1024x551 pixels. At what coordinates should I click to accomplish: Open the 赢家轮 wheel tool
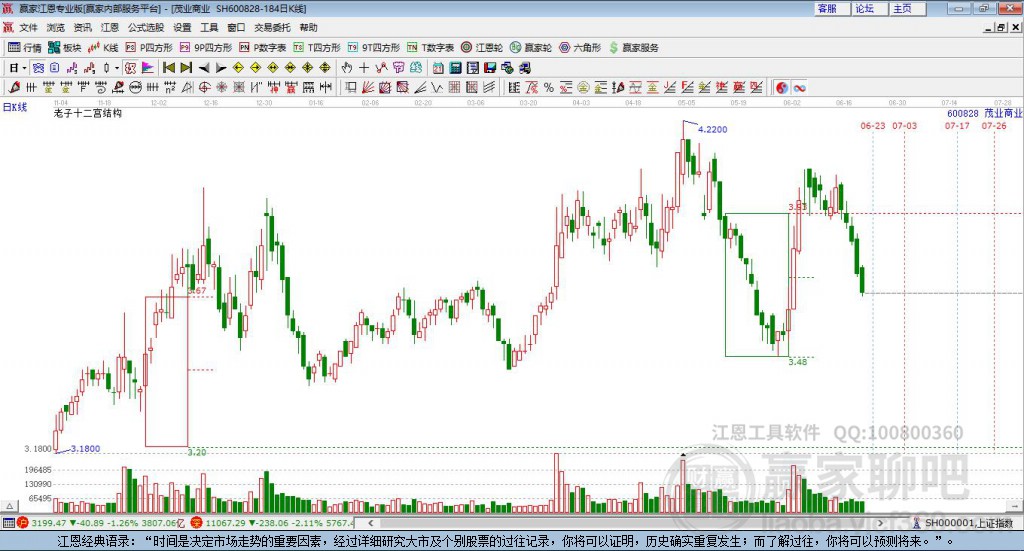coord(531,48)
